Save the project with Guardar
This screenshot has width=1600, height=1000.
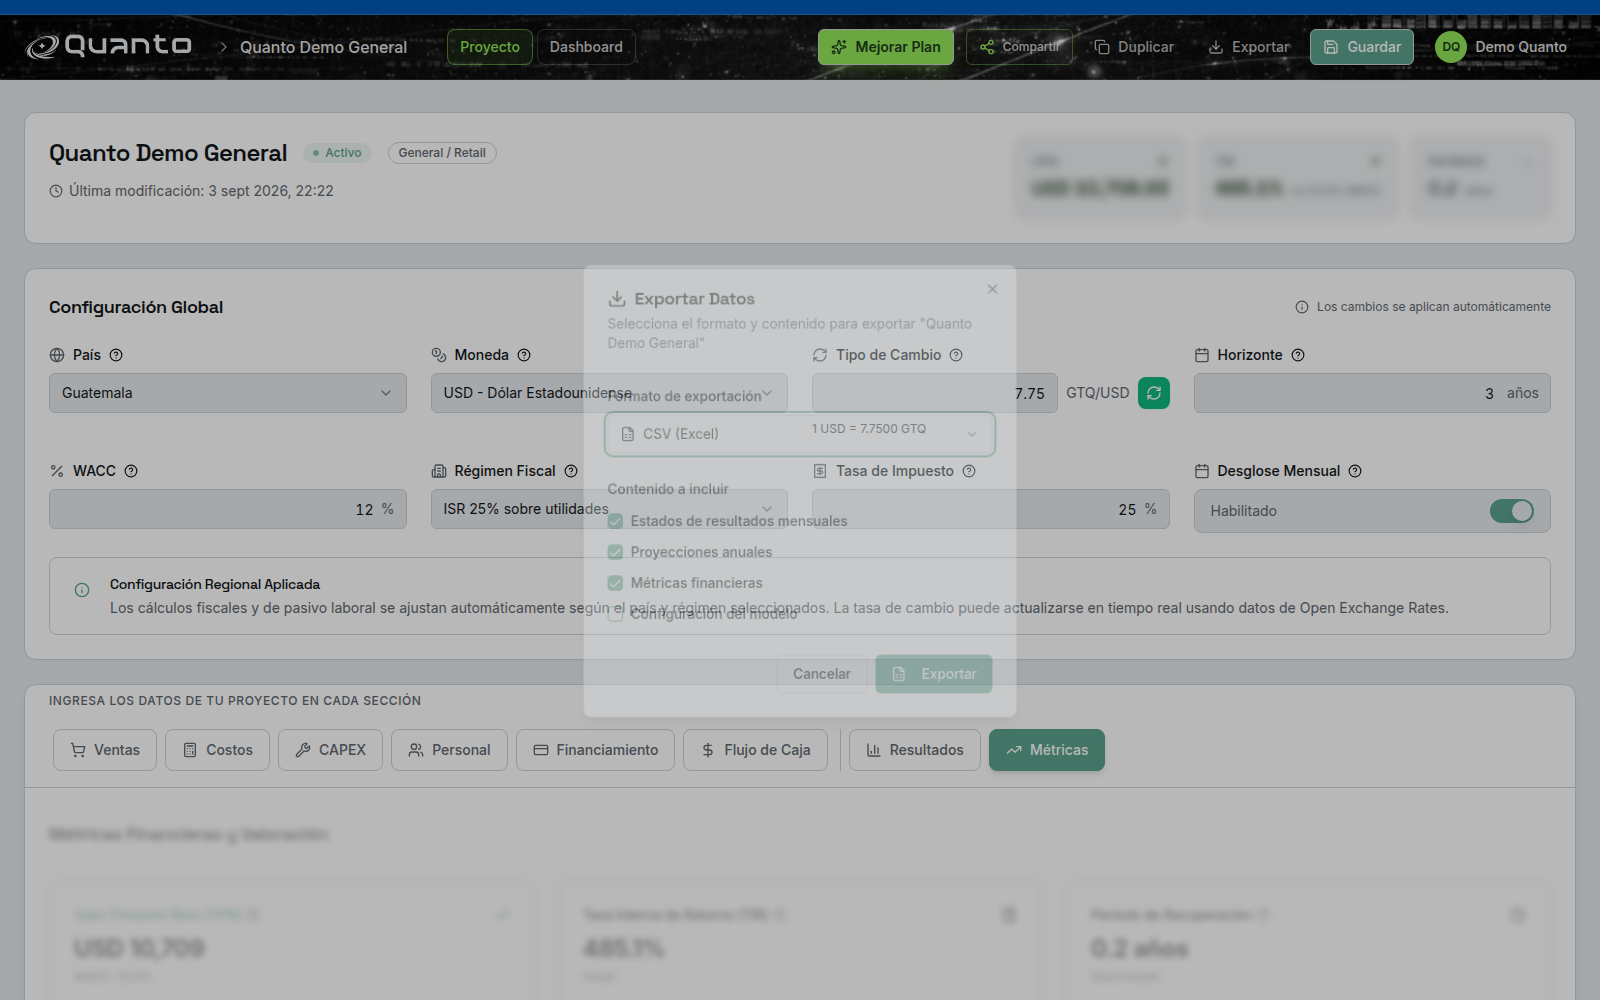1362,47
